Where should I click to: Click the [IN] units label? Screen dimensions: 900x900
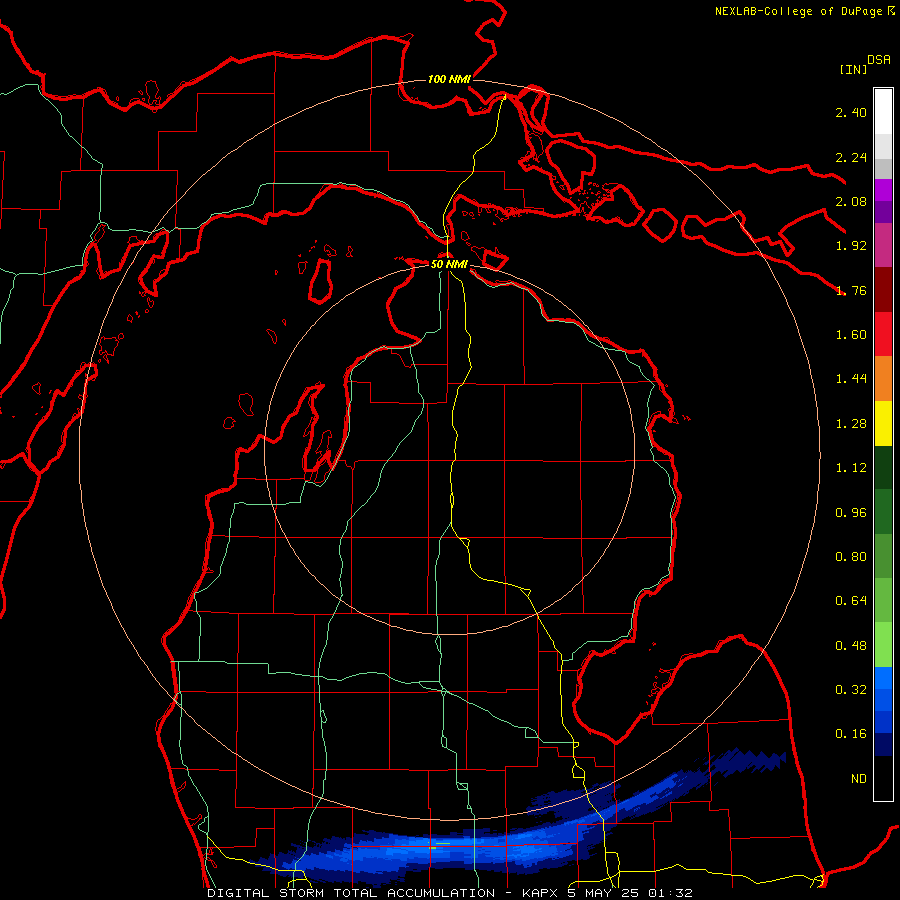point(853,69)
